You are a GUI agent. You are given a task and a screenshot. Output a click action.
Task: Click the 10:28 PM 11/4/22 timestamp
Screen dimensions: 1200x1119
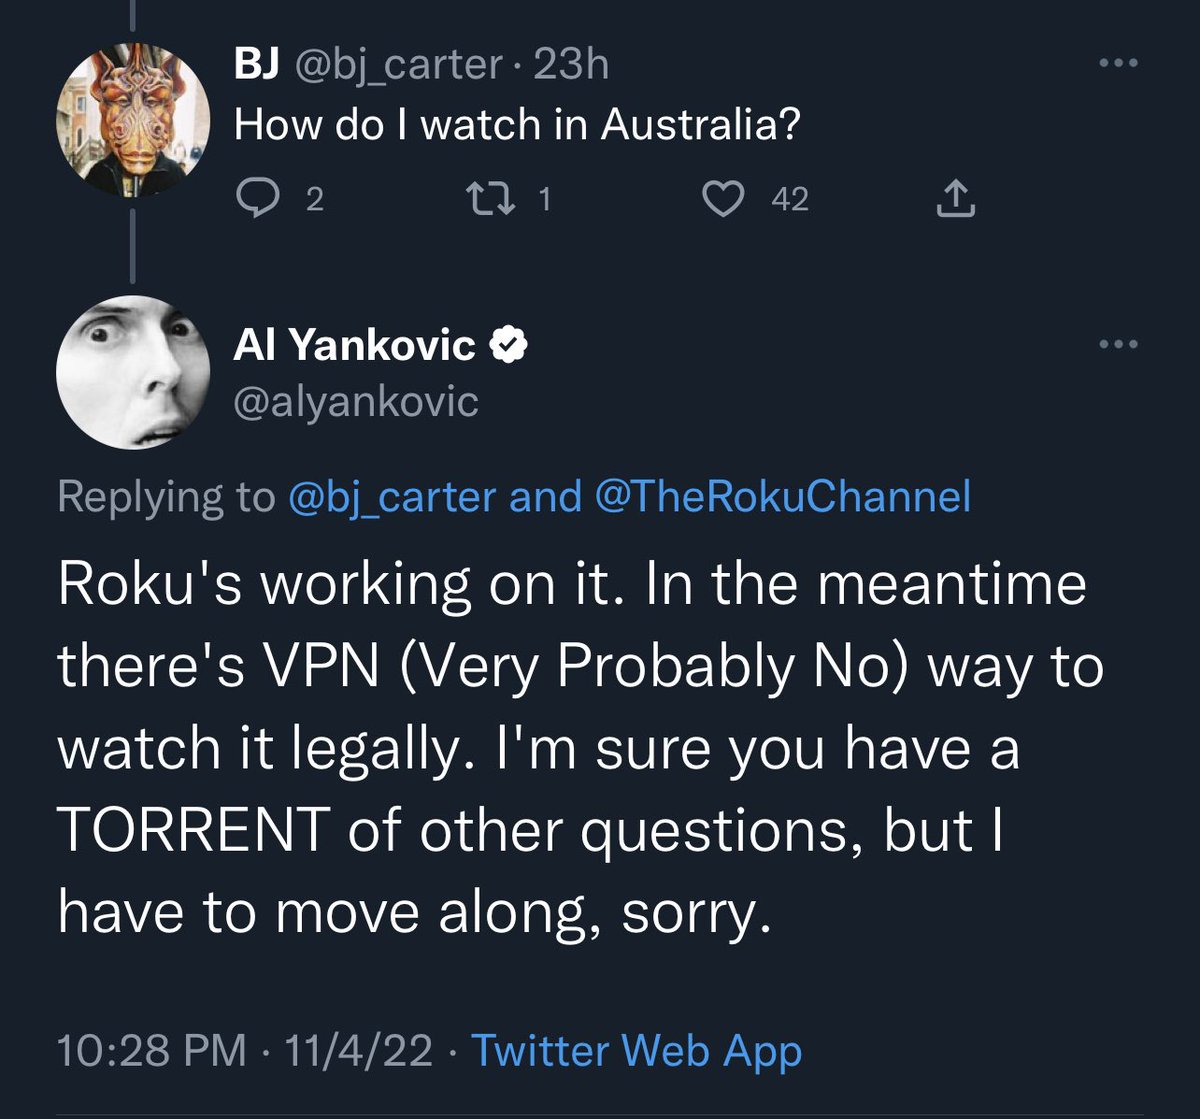tap(246, 1051)
